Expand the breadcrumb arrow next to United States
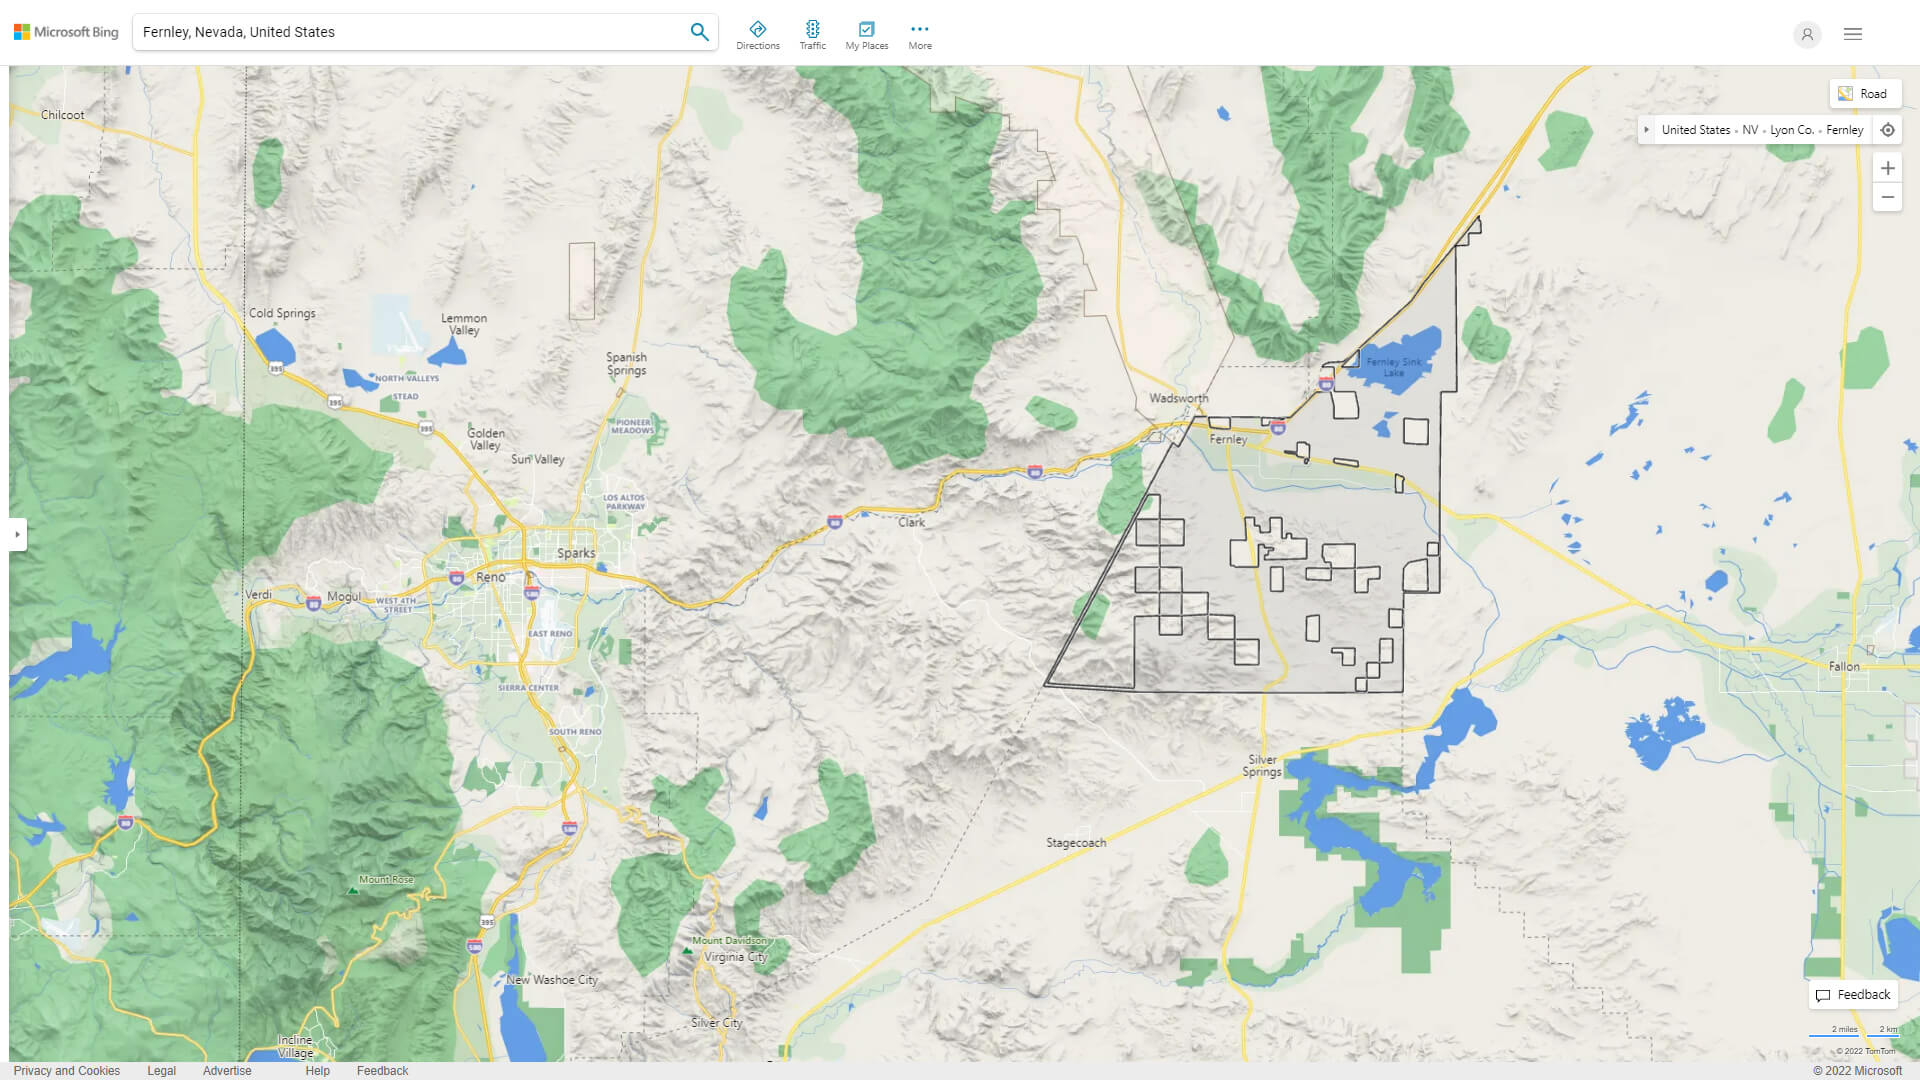 (1647, 130)
